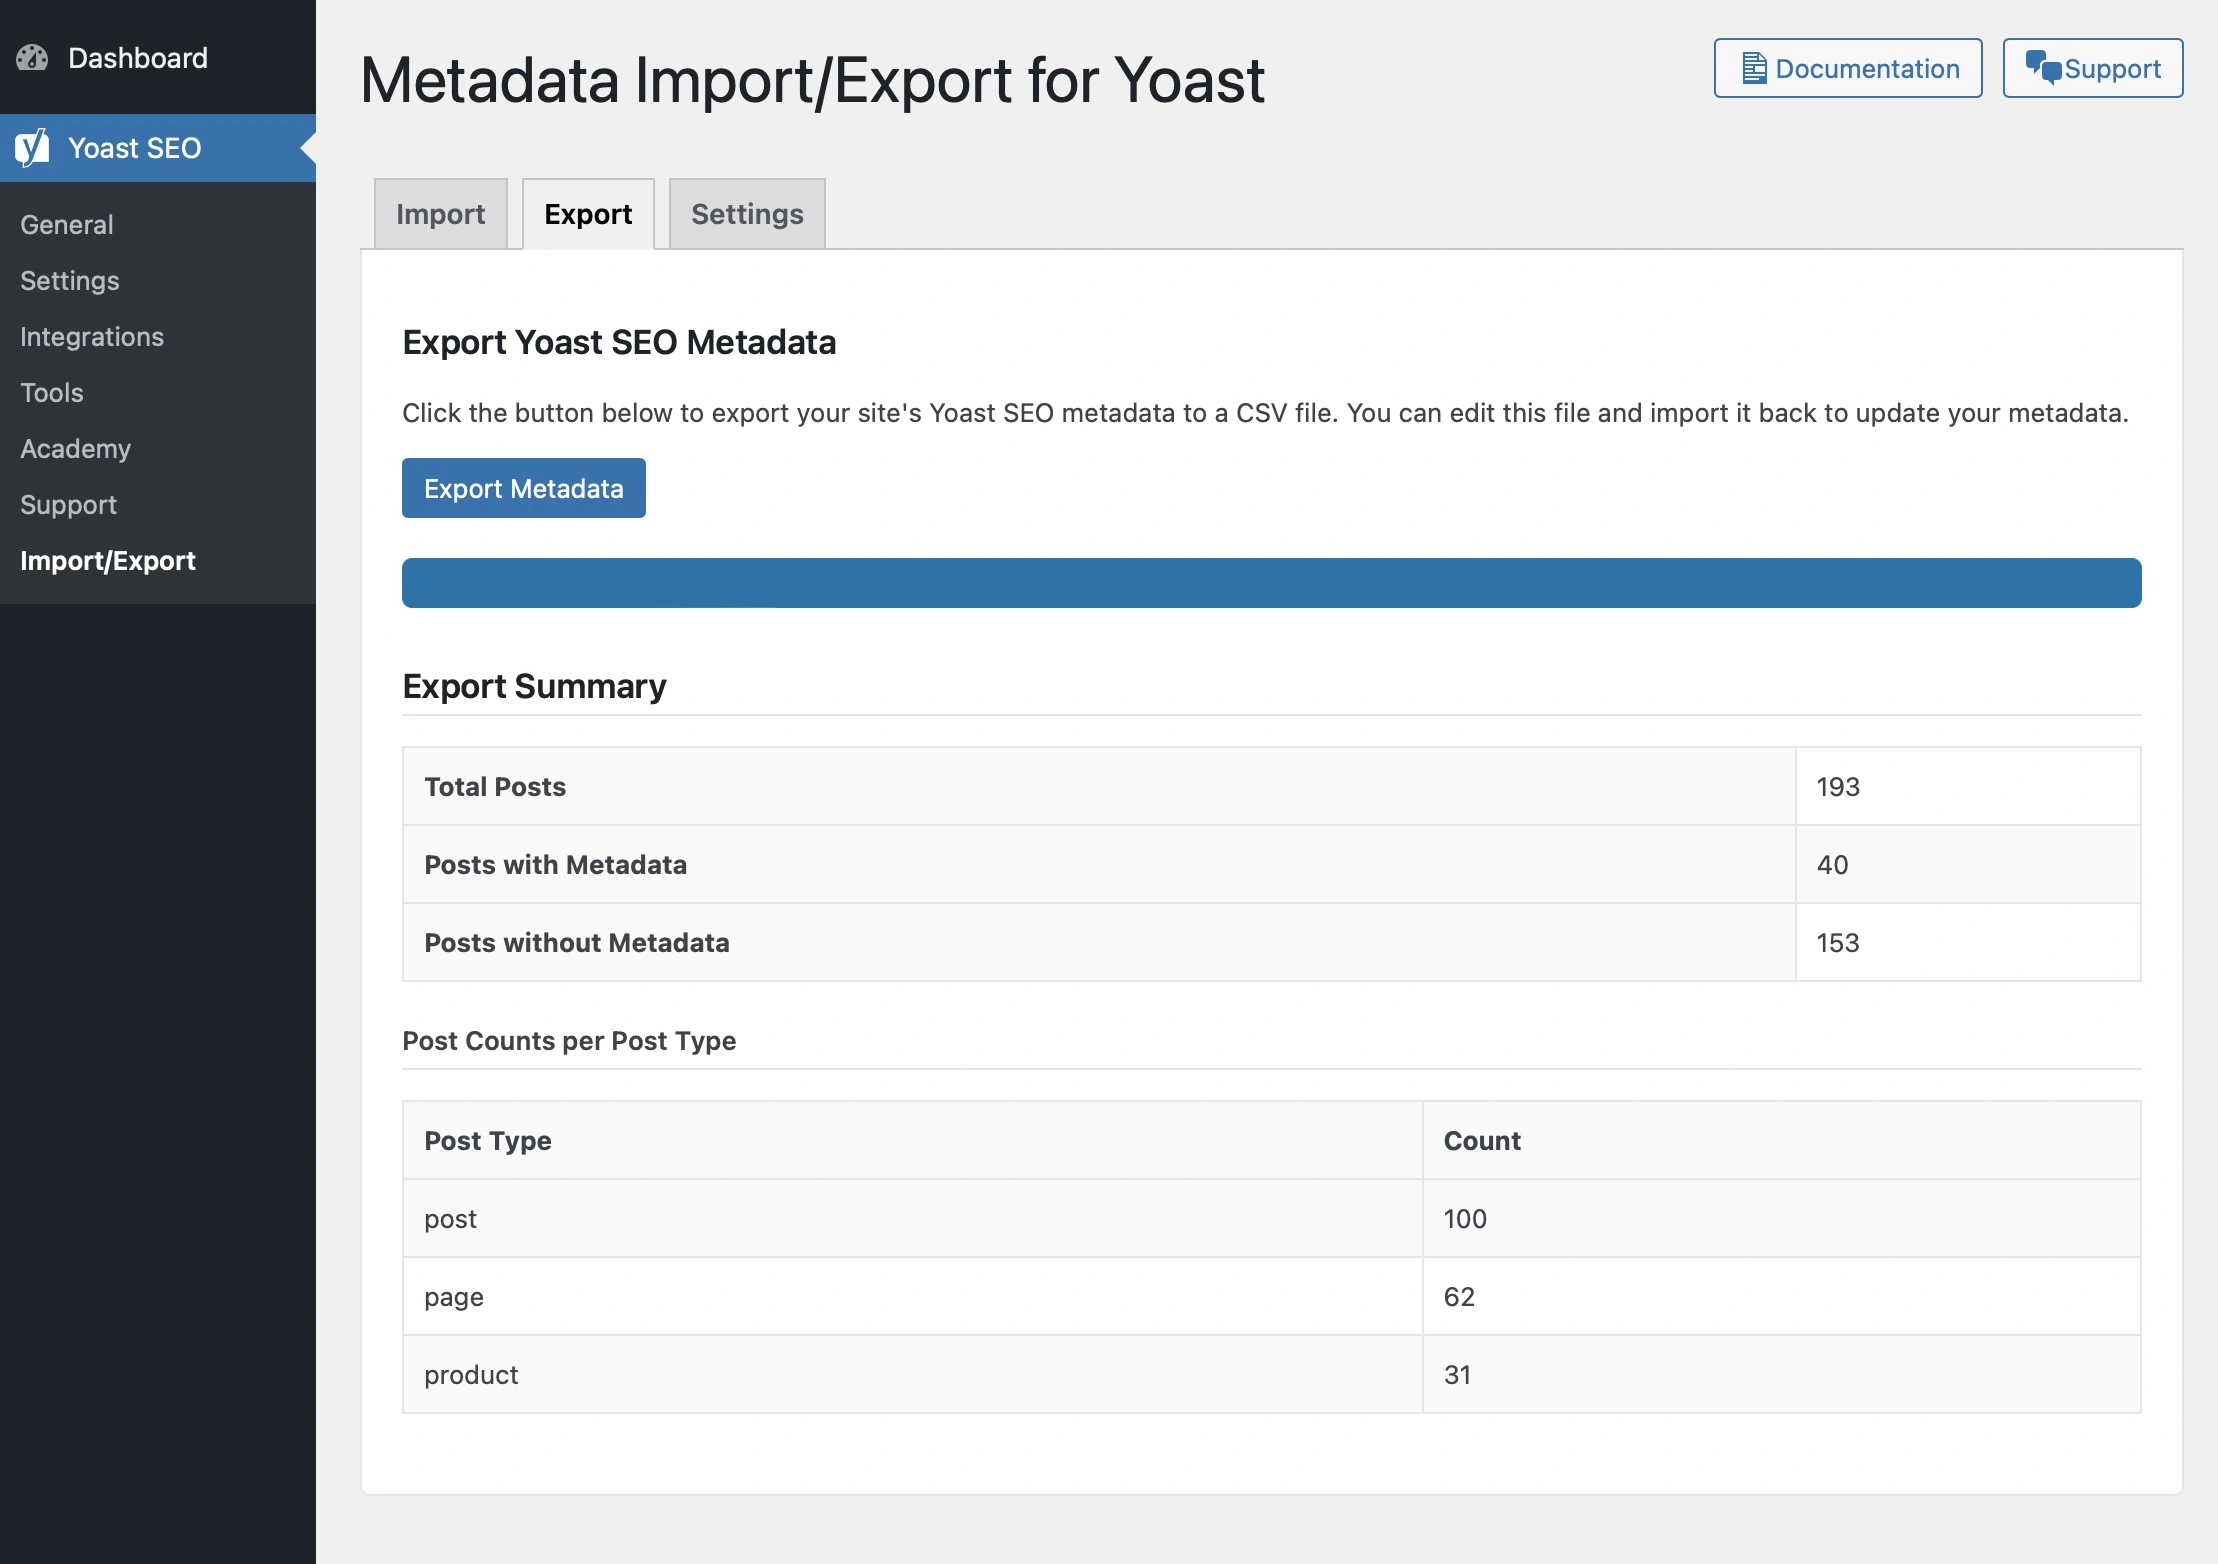Open the Support button in header

tap(2093, 68)
